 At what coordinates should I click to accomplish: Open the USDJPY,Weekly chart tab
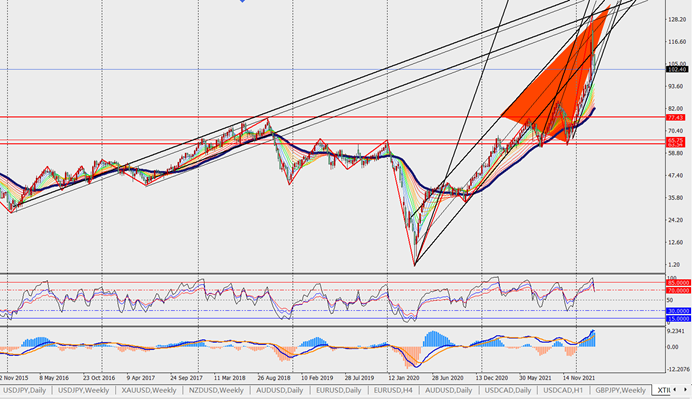pyautogui.click(x=83, y=390)
